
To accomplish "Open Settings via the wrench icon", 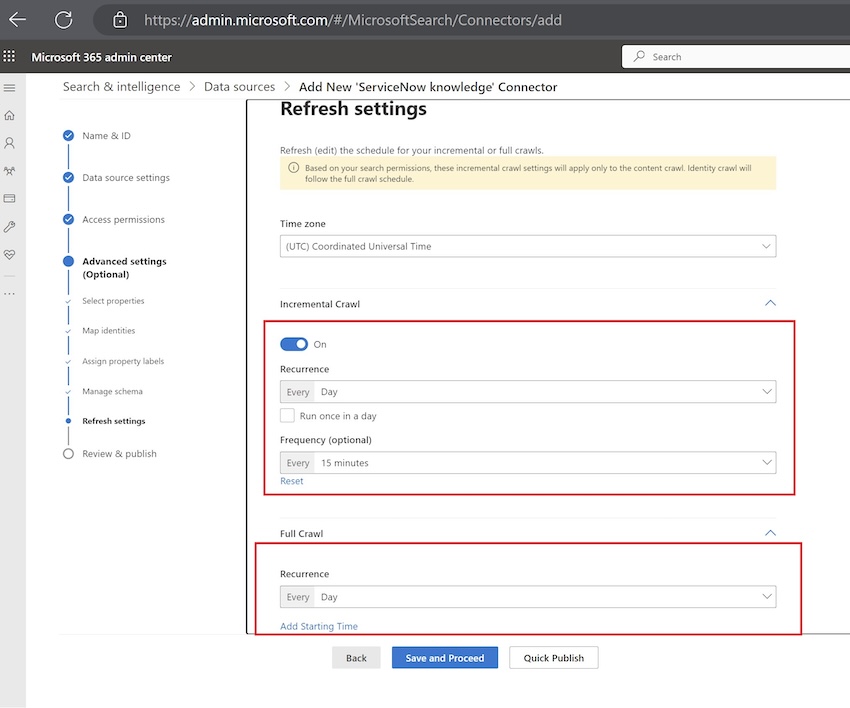I will click(x=10, y=227).
